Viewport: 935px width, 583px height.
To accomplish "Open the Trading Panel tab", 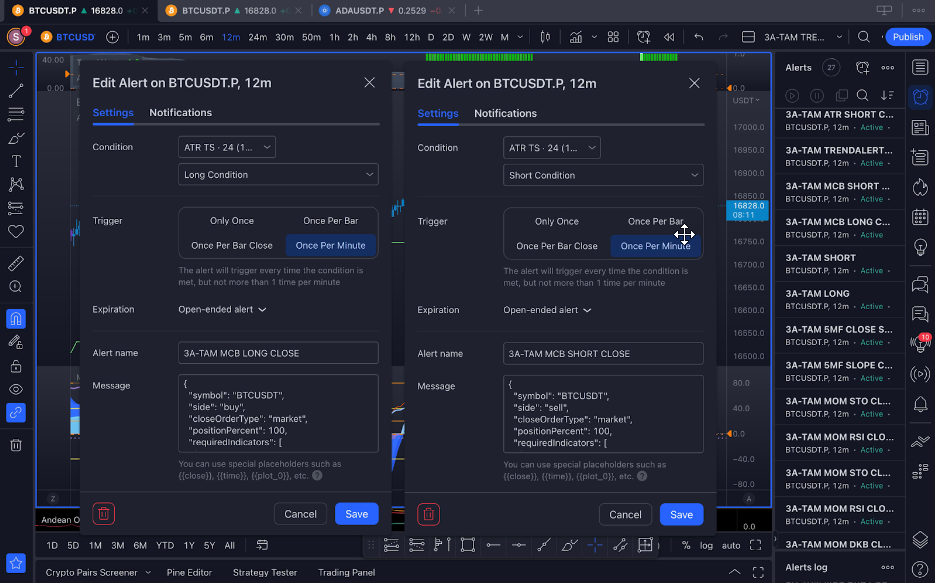I will coord(346,572).
